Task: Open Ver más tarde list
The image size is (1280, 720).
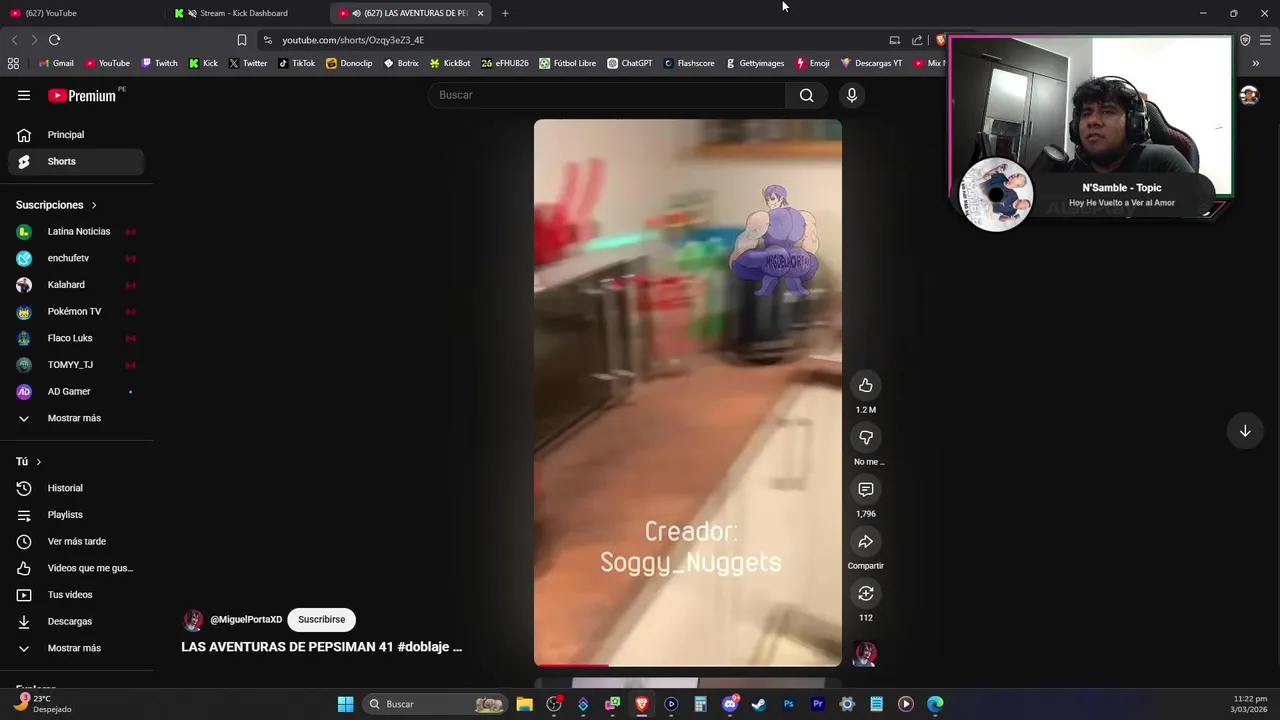Action: point(76,542)
